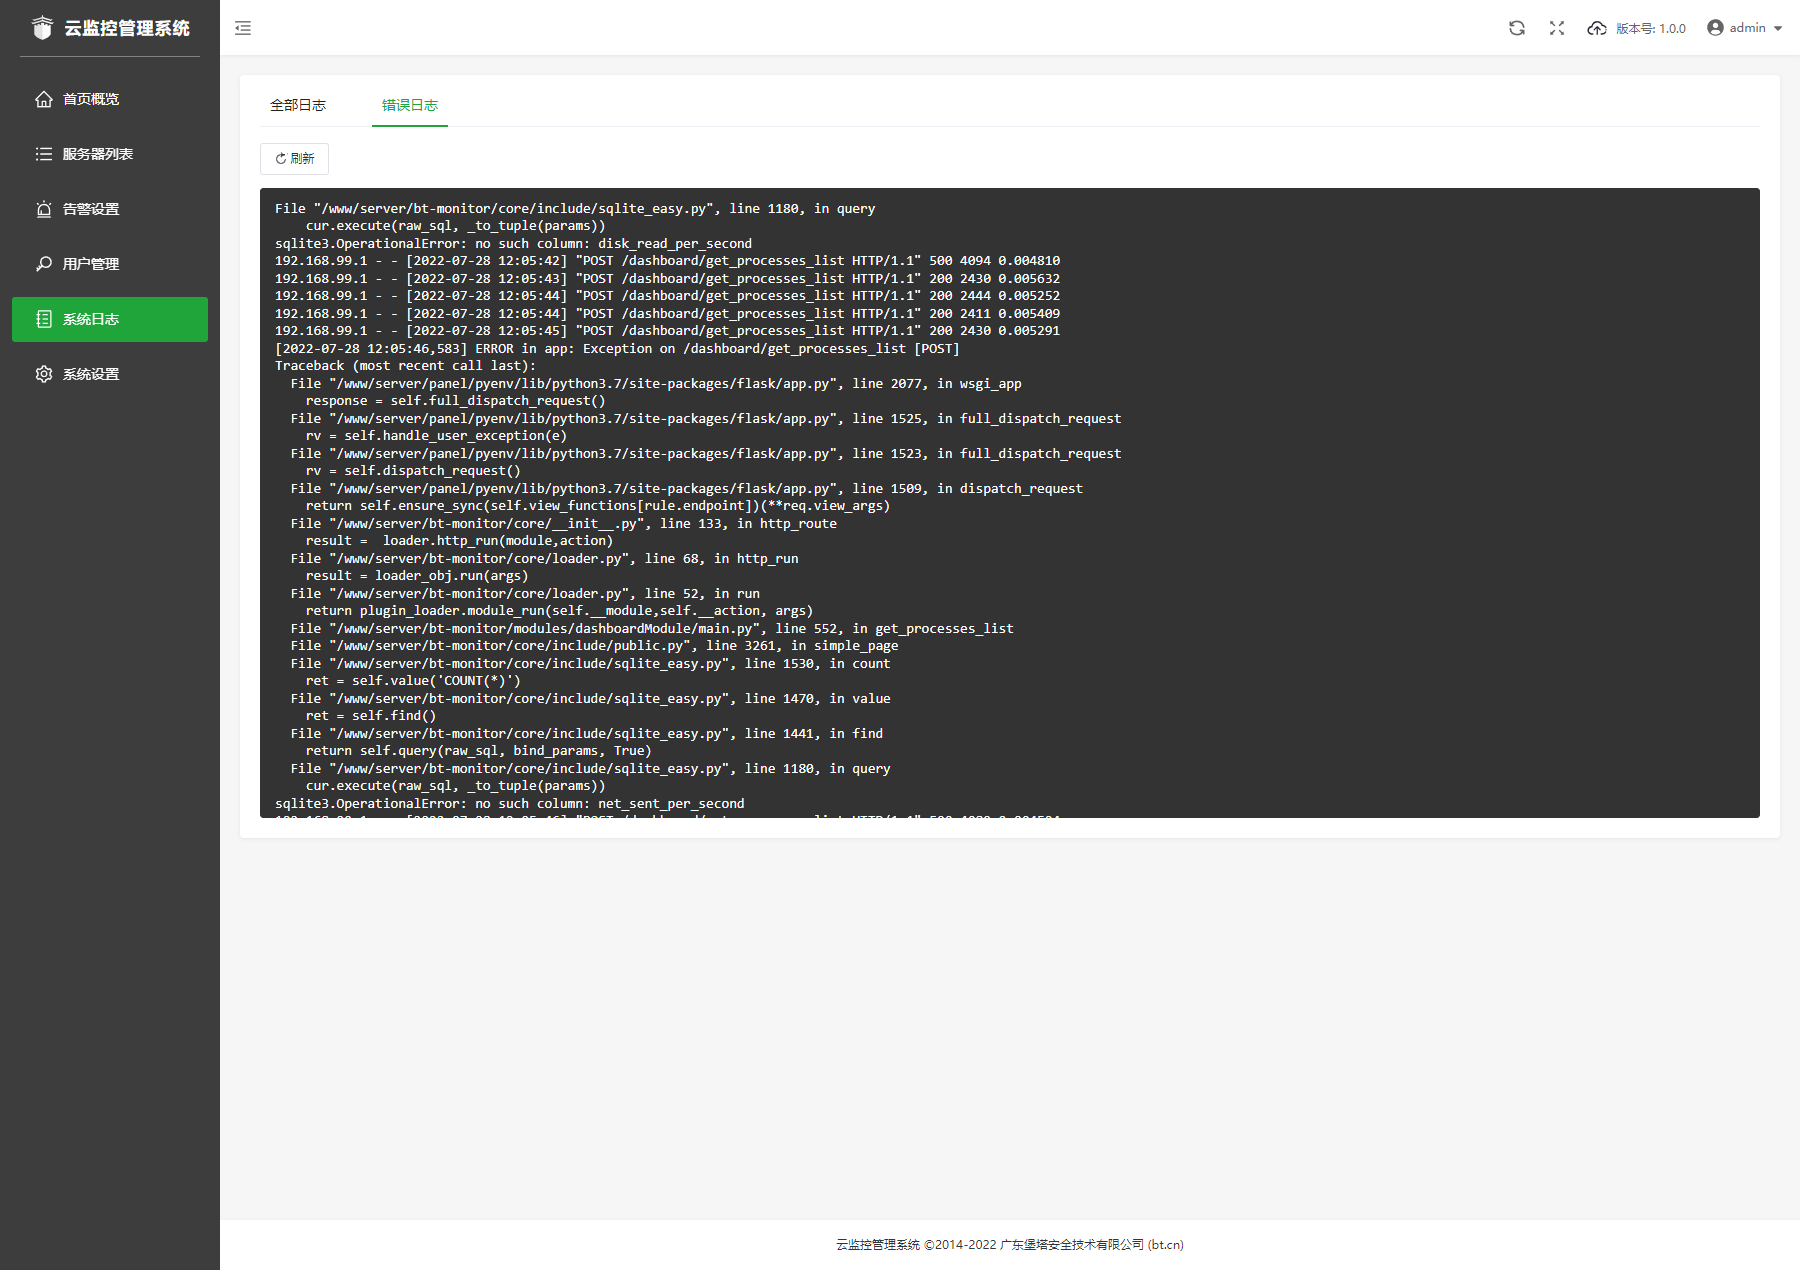Click the refresh page icon in the top bar

tap(1517, 28)
